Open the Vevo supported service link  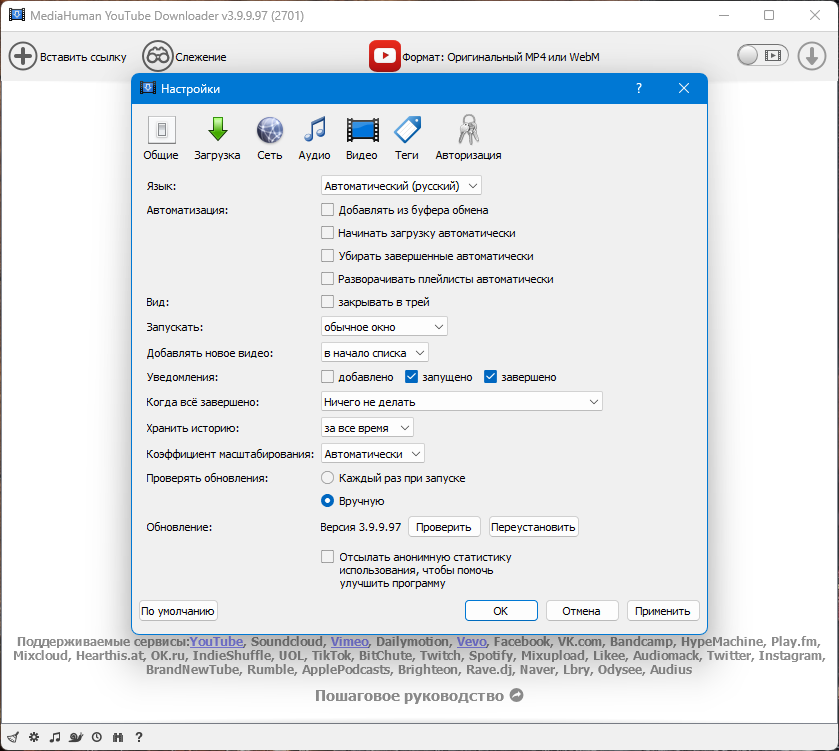pyautogui.click(x=471, y=641)
